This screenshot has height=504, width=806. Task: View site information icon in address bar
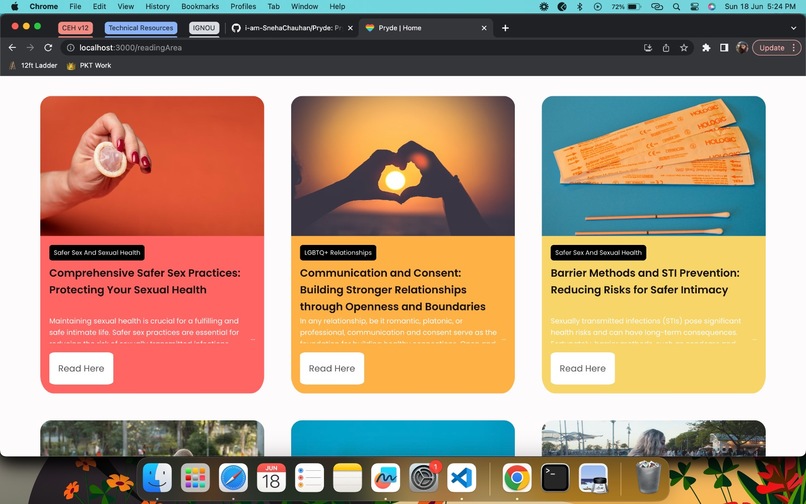point(70,48)
